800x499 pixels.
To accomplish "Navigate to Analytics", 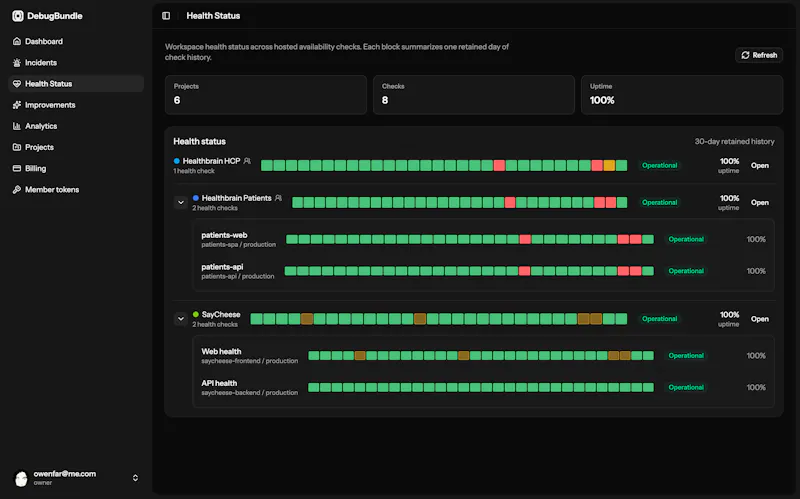I will click(x=76, y=126).
